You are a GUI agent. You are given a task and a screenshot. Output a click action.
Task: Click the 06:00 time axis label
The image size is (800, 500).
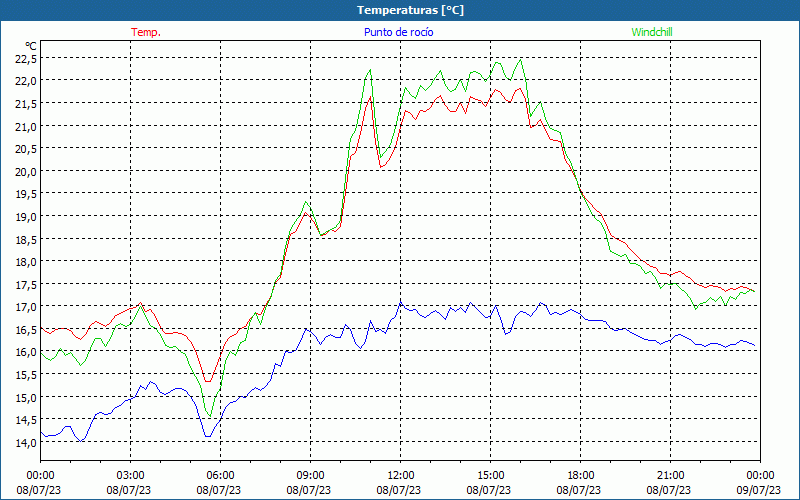pos(220,476)
